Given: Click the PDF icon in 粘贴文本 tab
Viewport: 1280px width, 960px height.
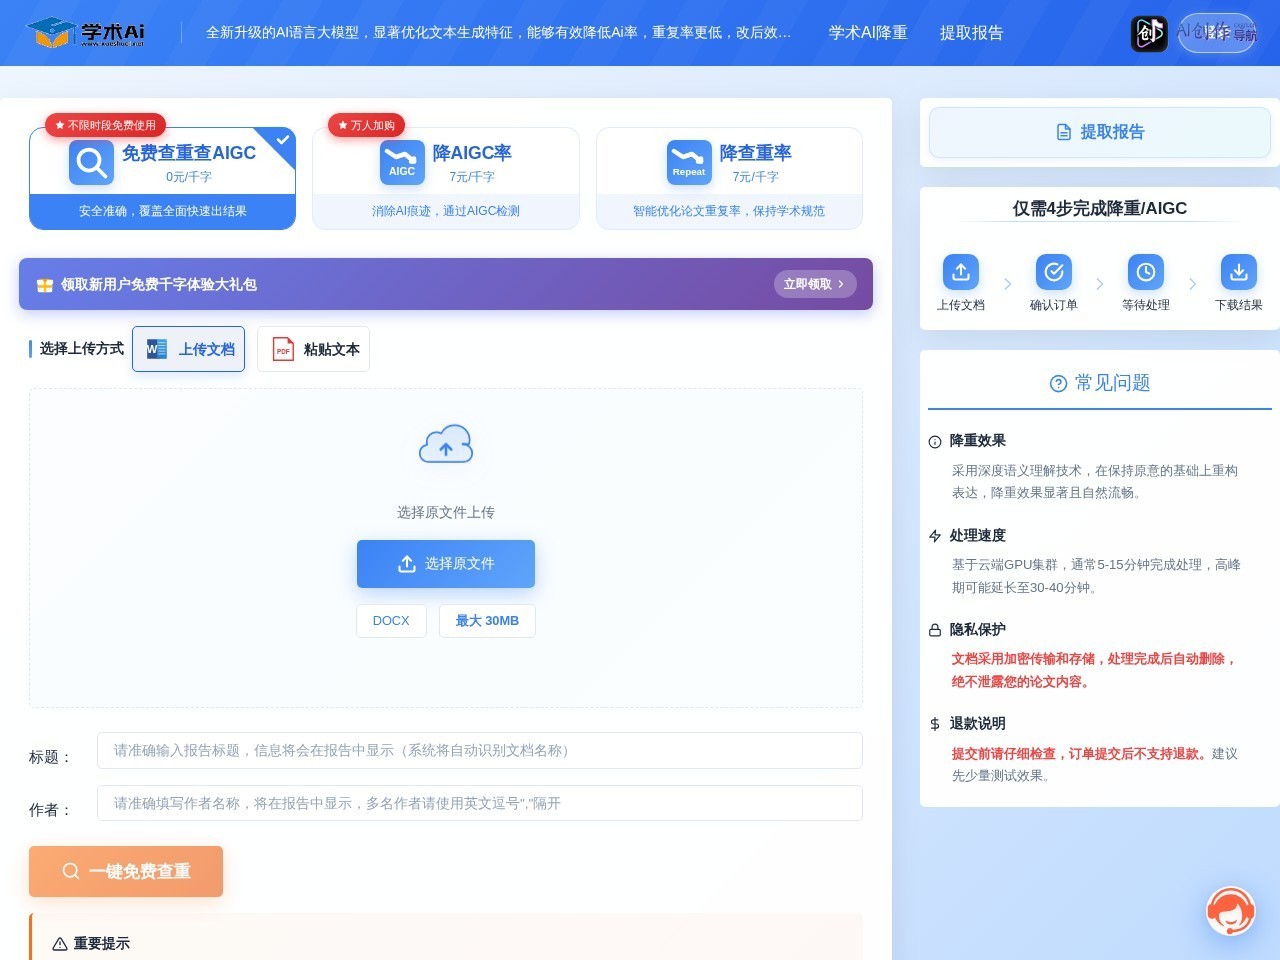Looking at the screenshot, I should (283, 349).
